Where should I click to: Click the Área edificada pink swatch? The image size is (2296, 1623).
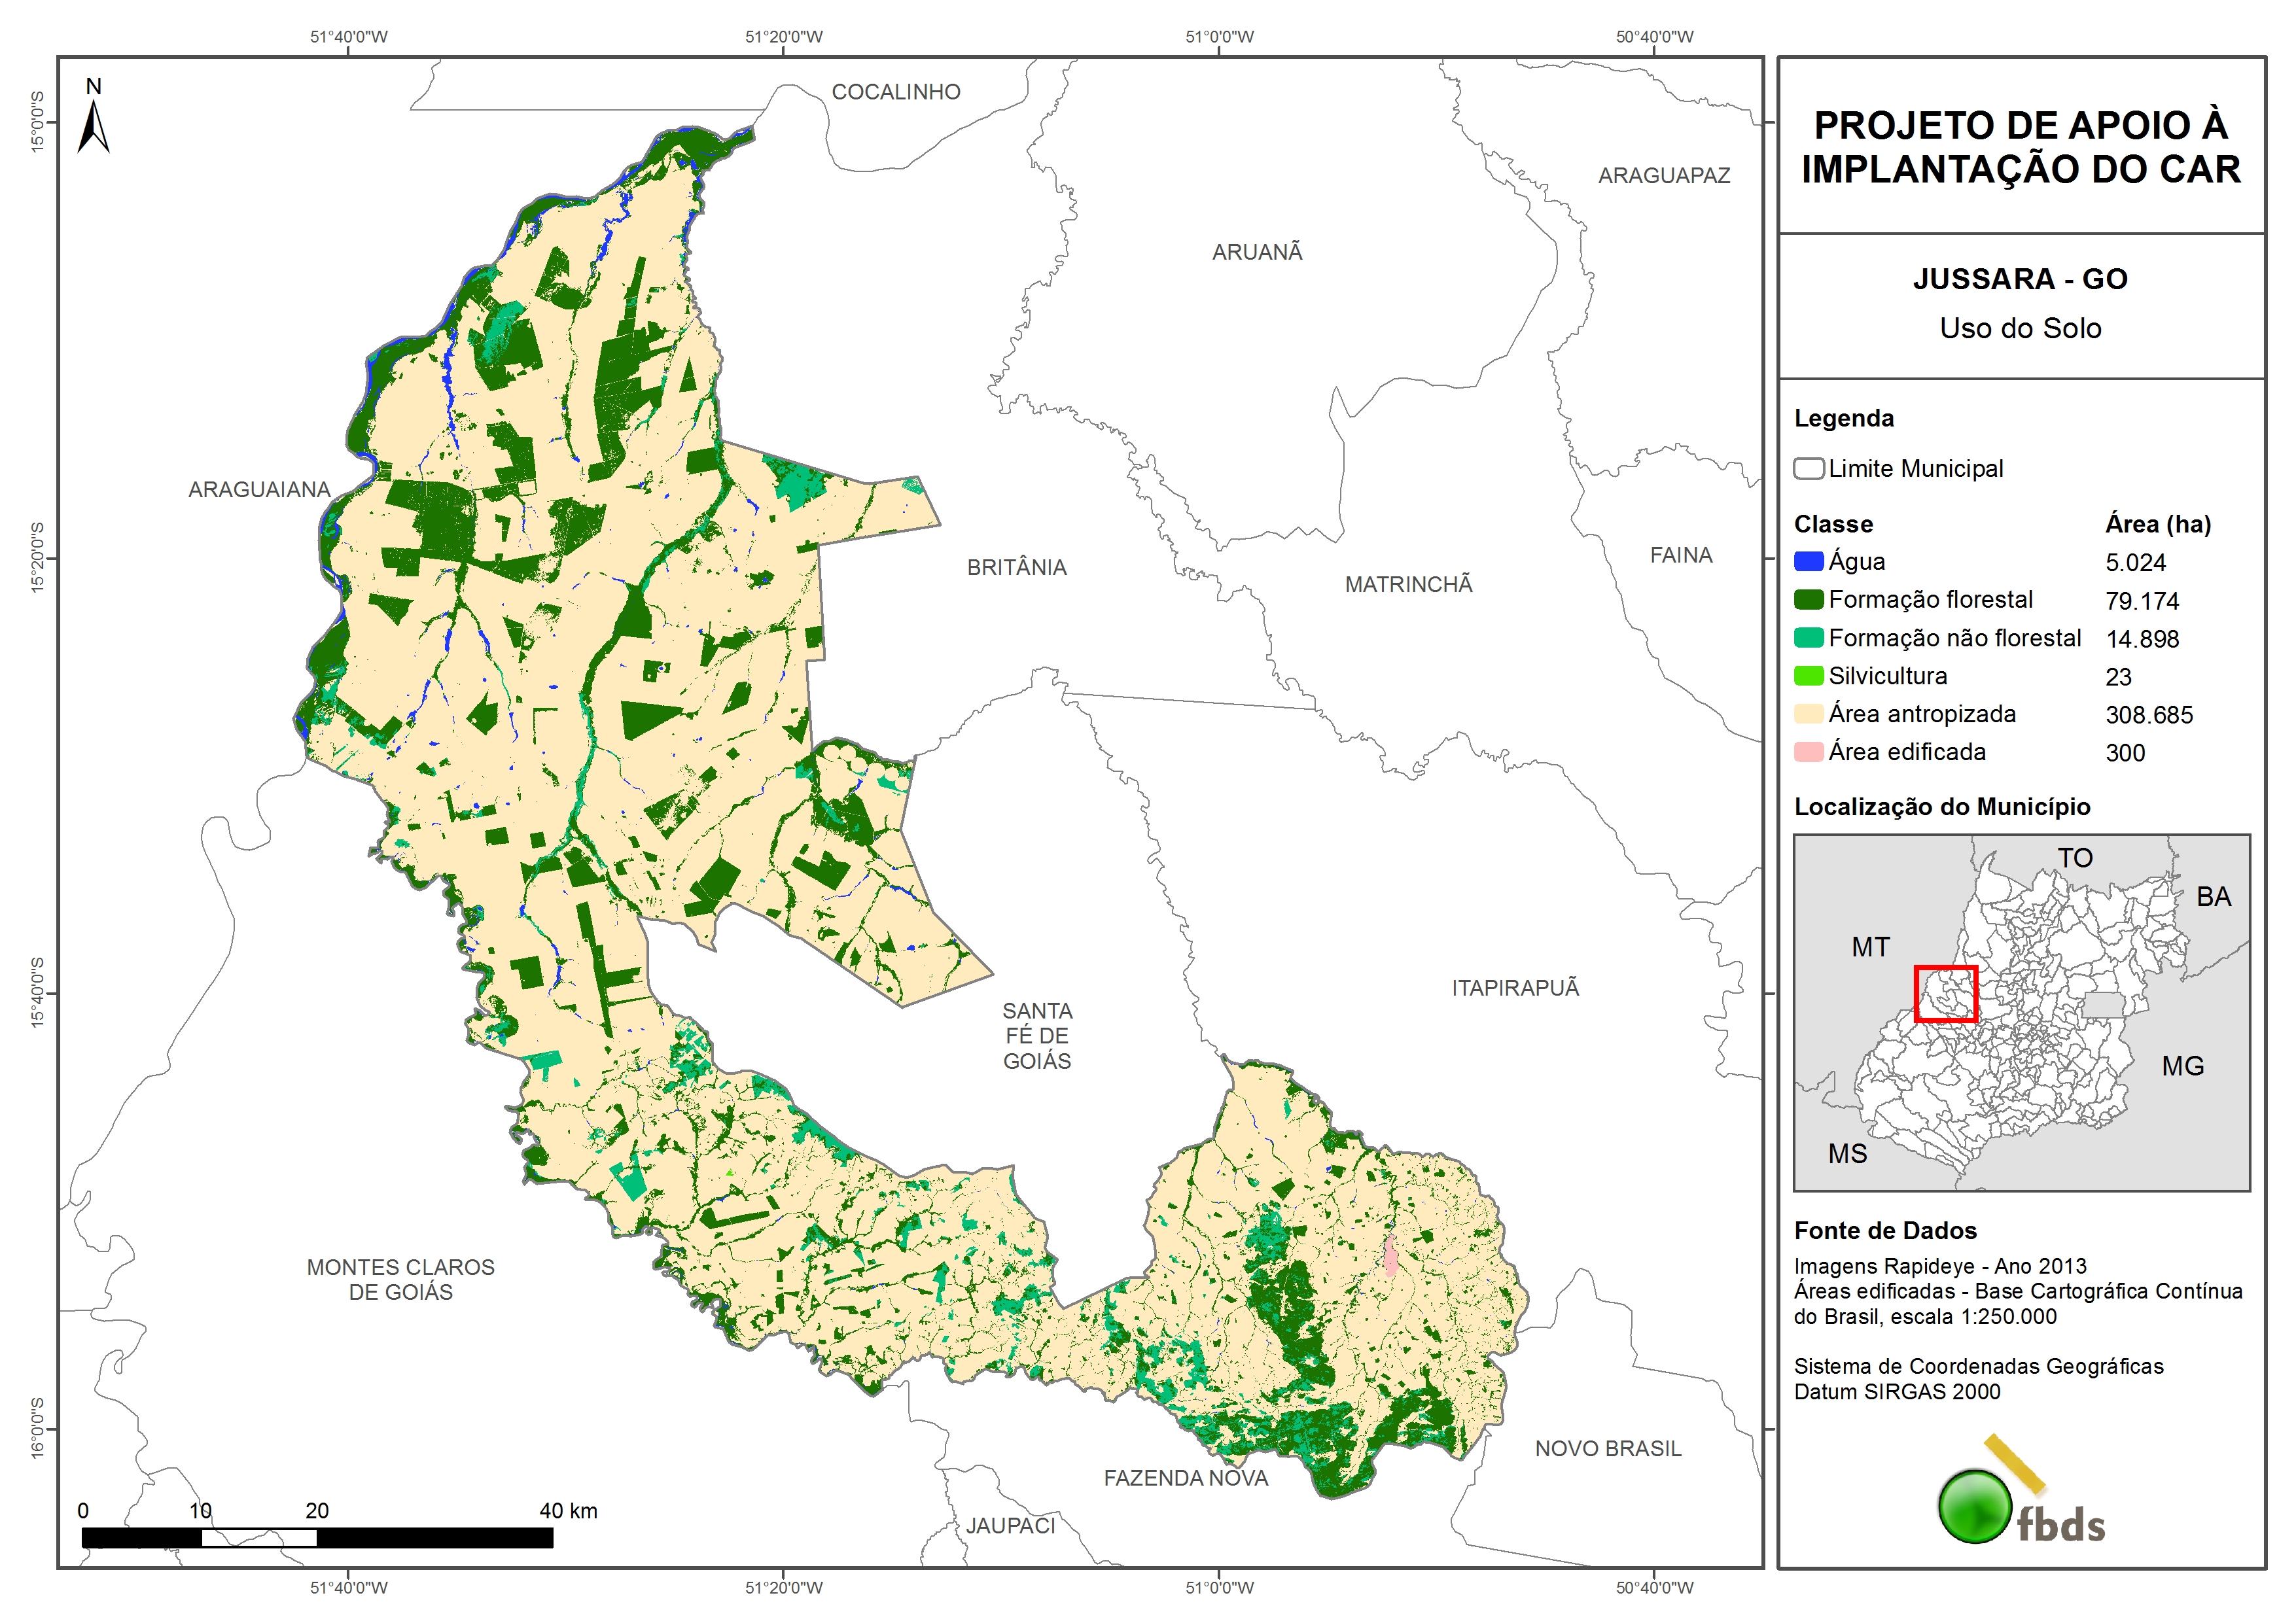[x=1808, y=752]
